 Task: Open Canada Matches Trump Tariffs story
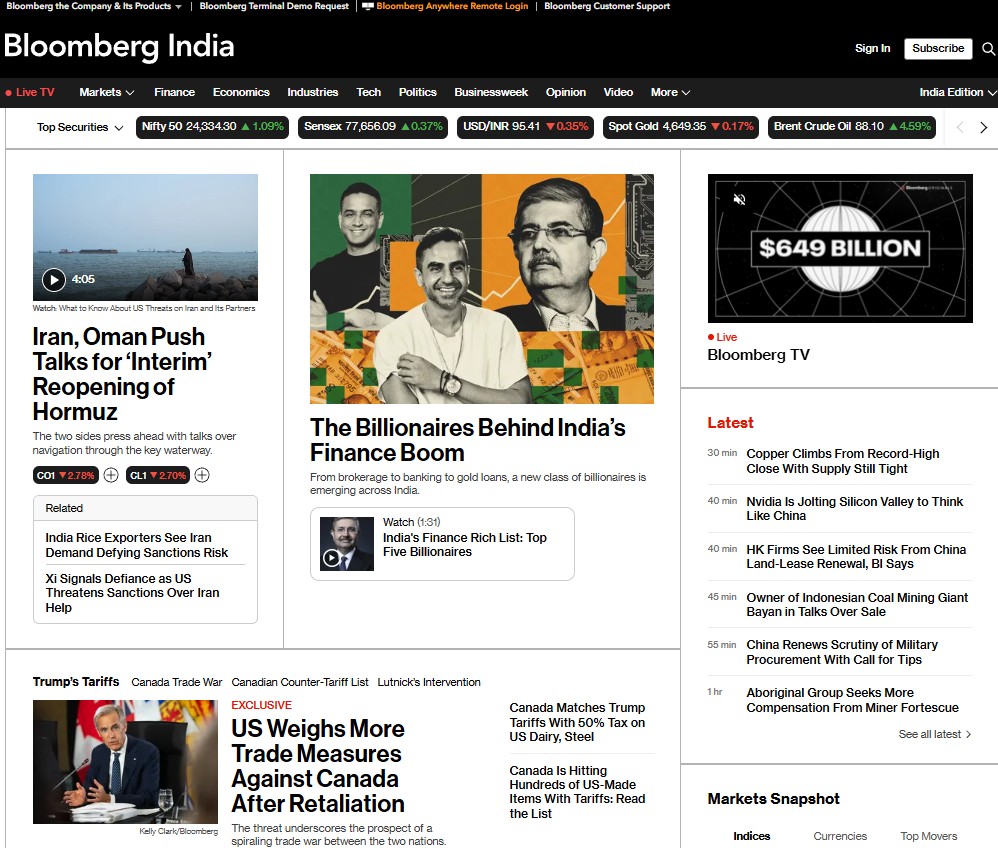(x=577, y=723)
